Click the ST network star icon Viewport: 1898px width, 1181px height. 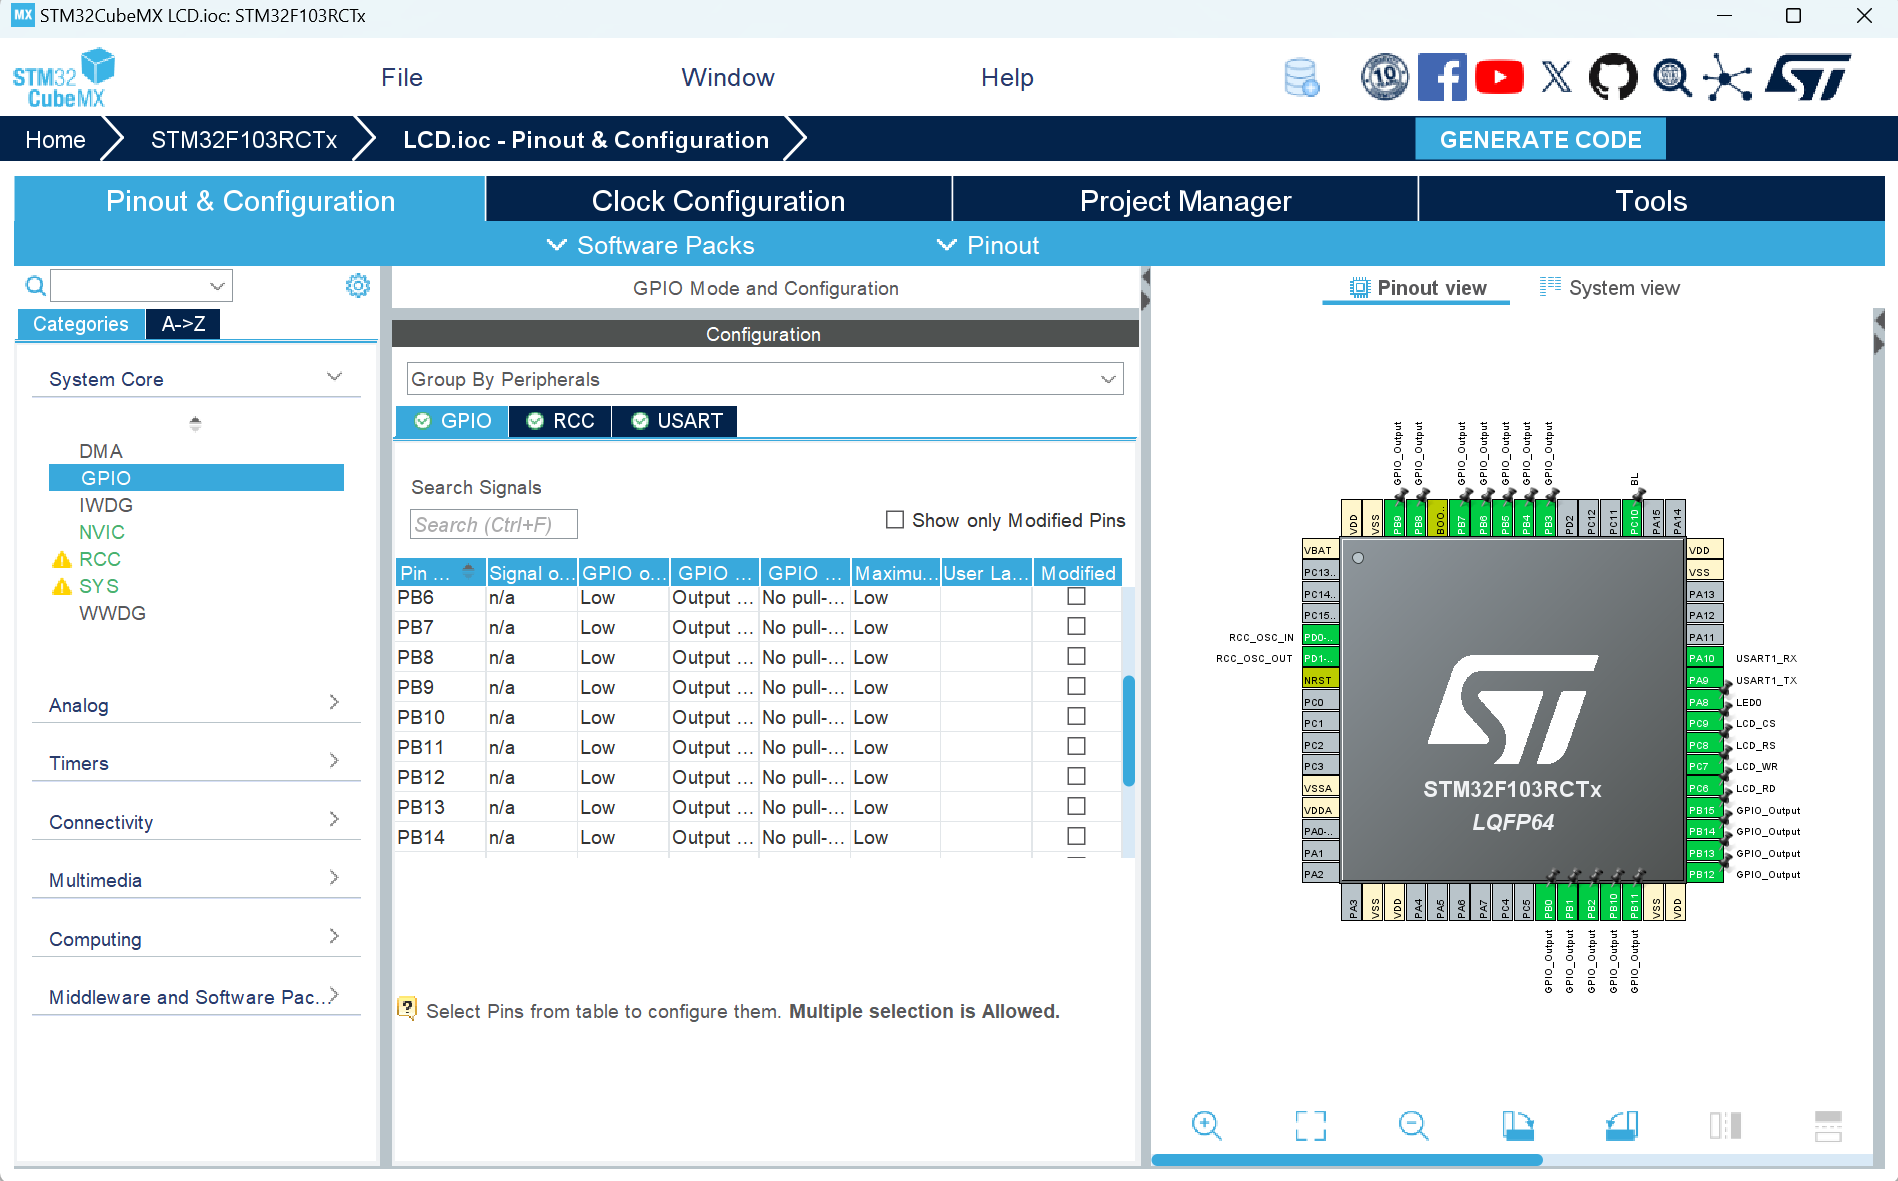tap(1728, 77)
